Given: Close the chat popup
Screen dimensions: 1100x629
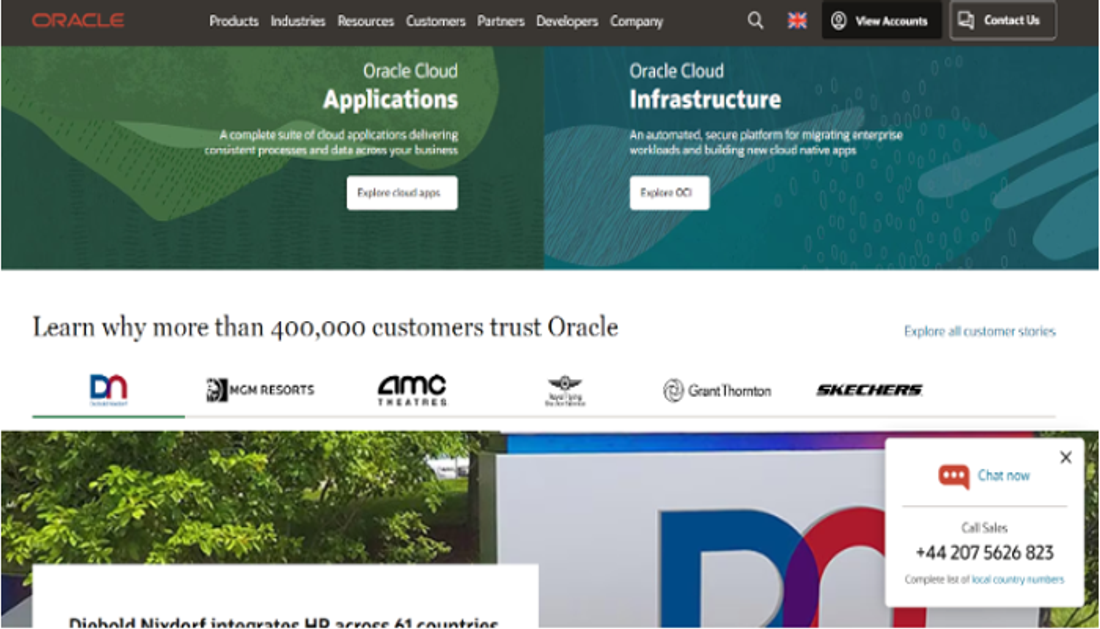Looking at the screenshot, I should tap(1066, 457).
